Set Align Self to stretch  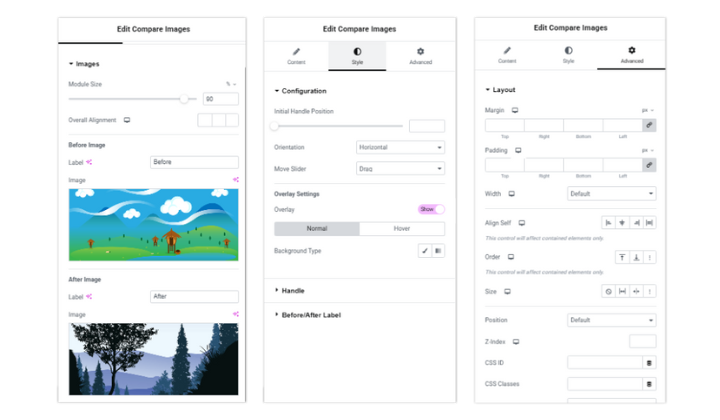click(649, 223)
